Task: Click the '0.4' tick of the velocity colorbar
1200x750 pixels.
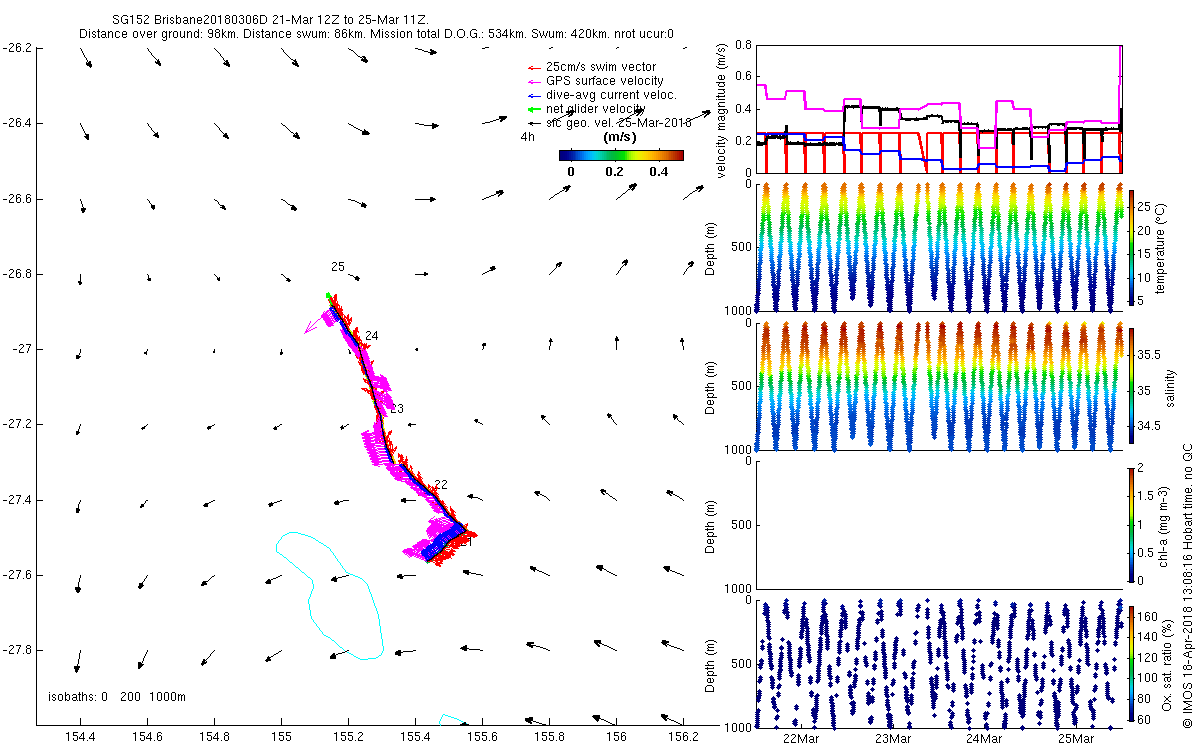Action: click(659, 171)
